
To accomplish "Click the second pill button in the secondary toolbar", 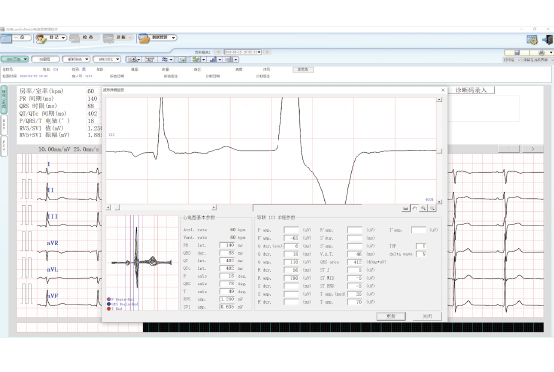I will click(45, 59).
